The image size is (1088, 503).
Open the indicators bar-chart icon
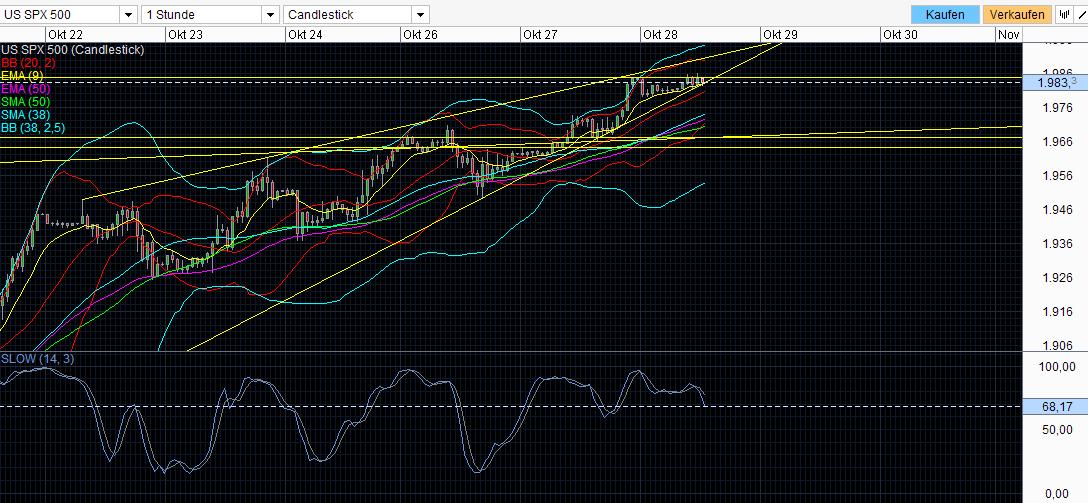tap(1063, 15)
